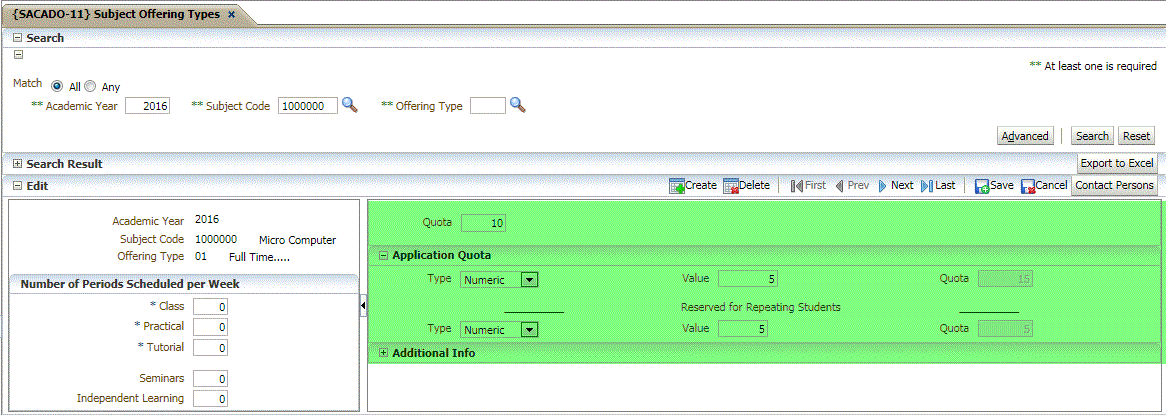Click the Offering Type lookup magnifier icon
Image resolution: width=1166 pixels, height=415 pixels.
coord(517,105)
